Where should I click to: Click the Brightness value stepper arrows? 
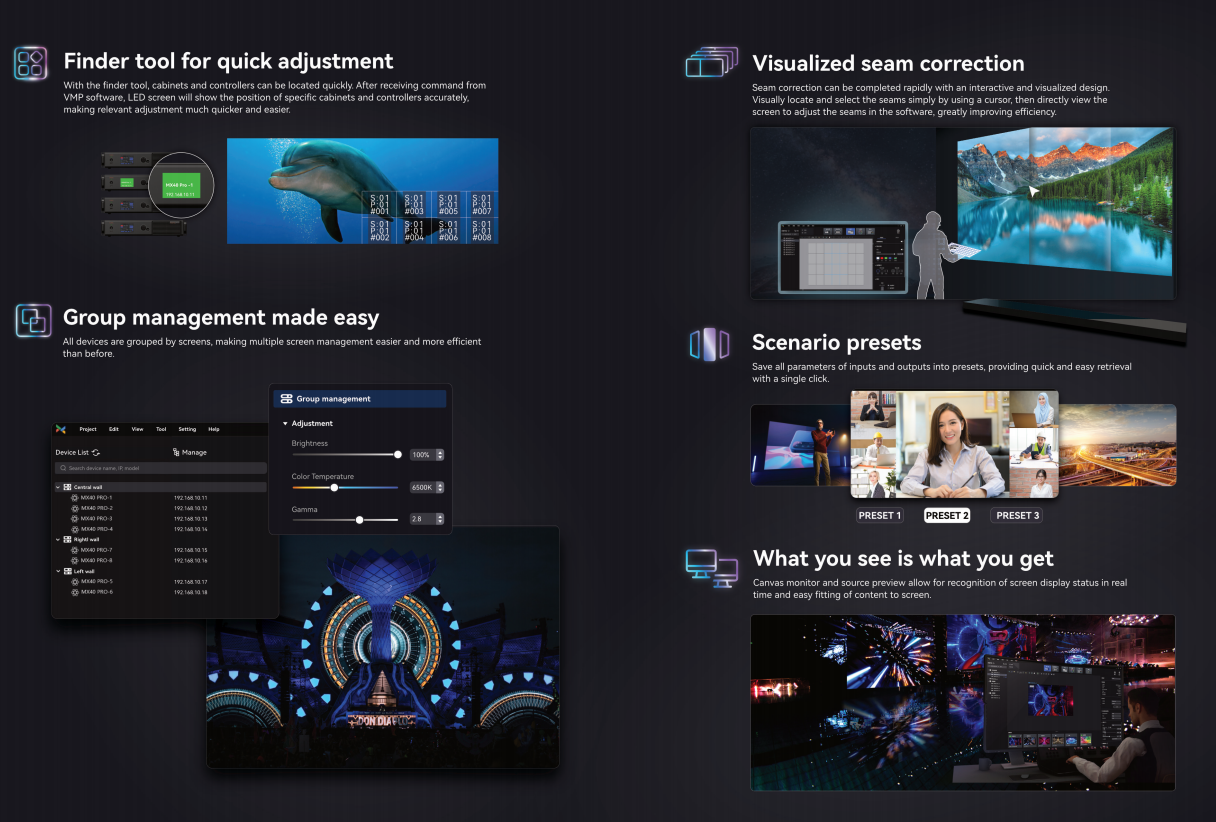[x=440, y=455]
